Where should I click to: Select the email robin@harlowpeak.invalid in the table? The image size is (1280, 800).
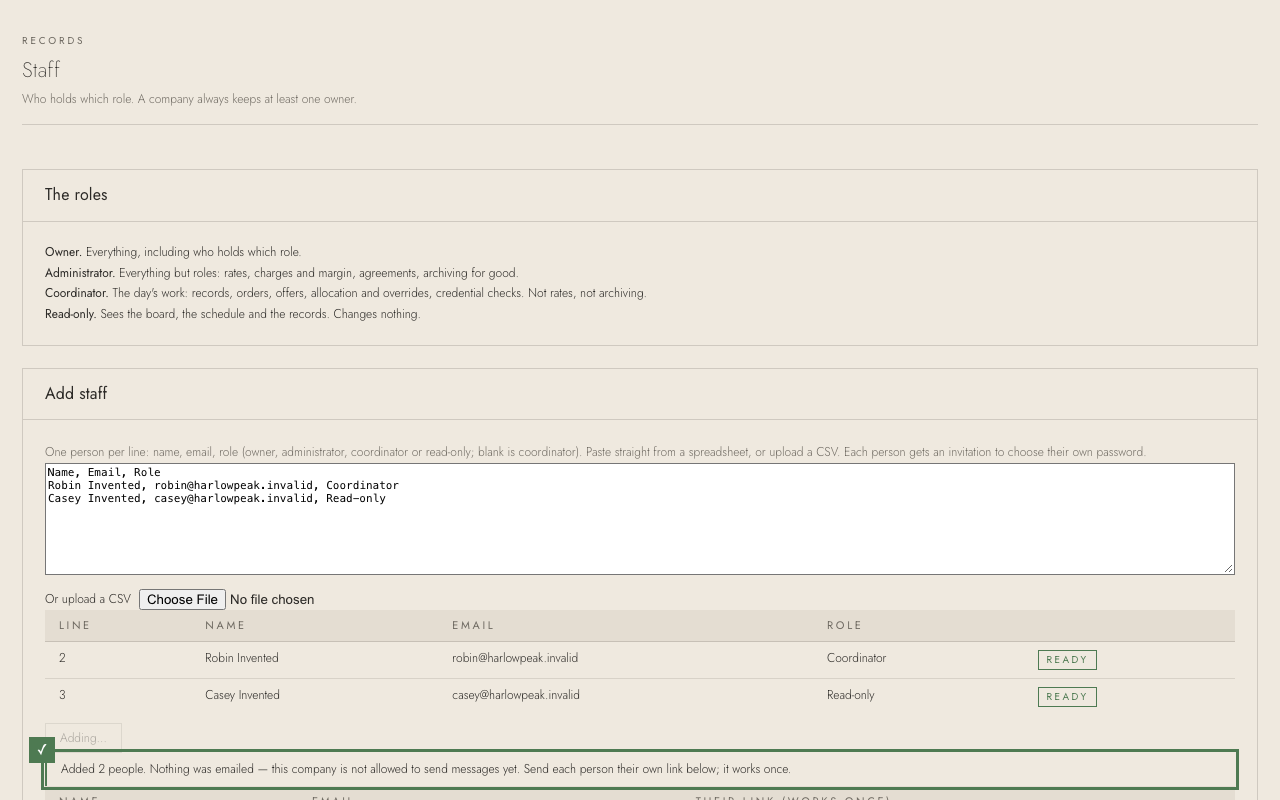(x=515, y=658)
